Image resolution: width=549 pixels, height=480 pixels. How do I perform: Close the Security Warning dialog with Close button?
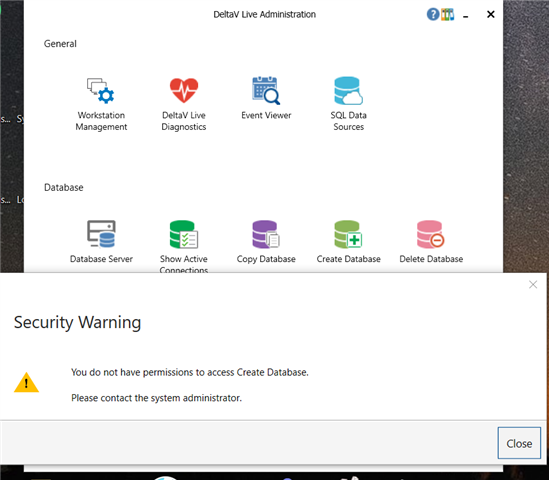pyautogui.click(x=519, y=443)
